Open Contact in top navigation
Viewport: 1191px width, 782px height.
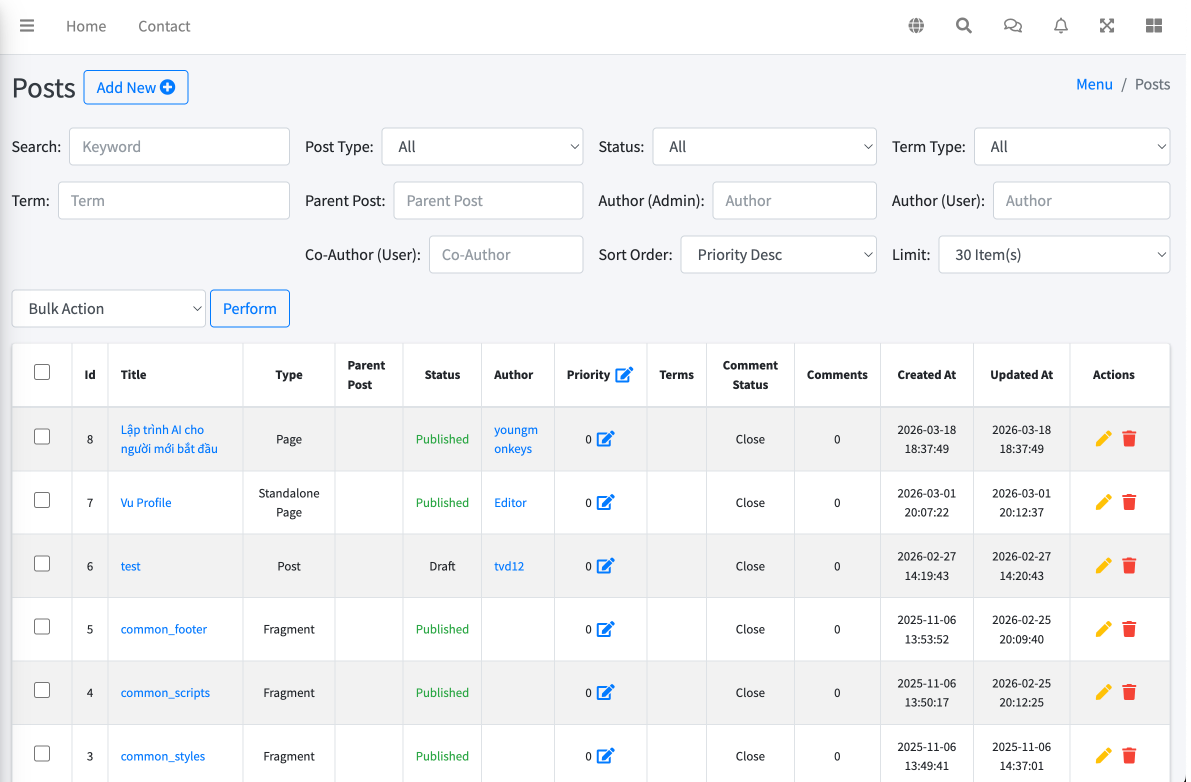click(x=164, y=26)
